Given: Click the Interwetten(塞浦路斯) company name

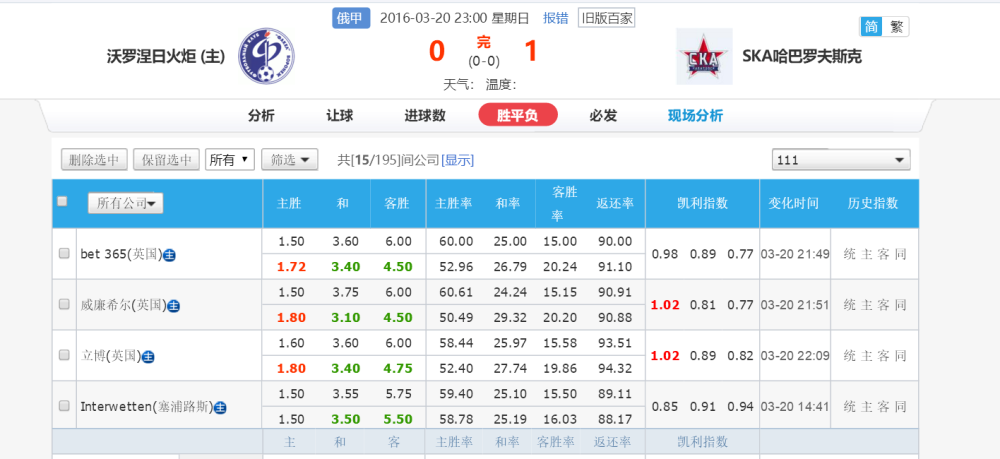Looking at the screenshot, I should pos(146,407).
